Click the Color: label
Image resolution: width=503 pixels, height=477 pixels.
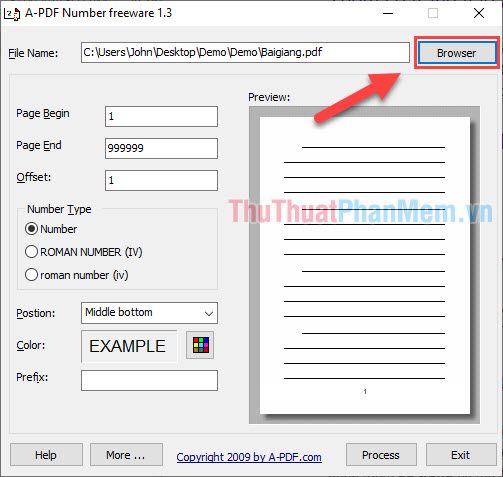click(x=31, y=345)
